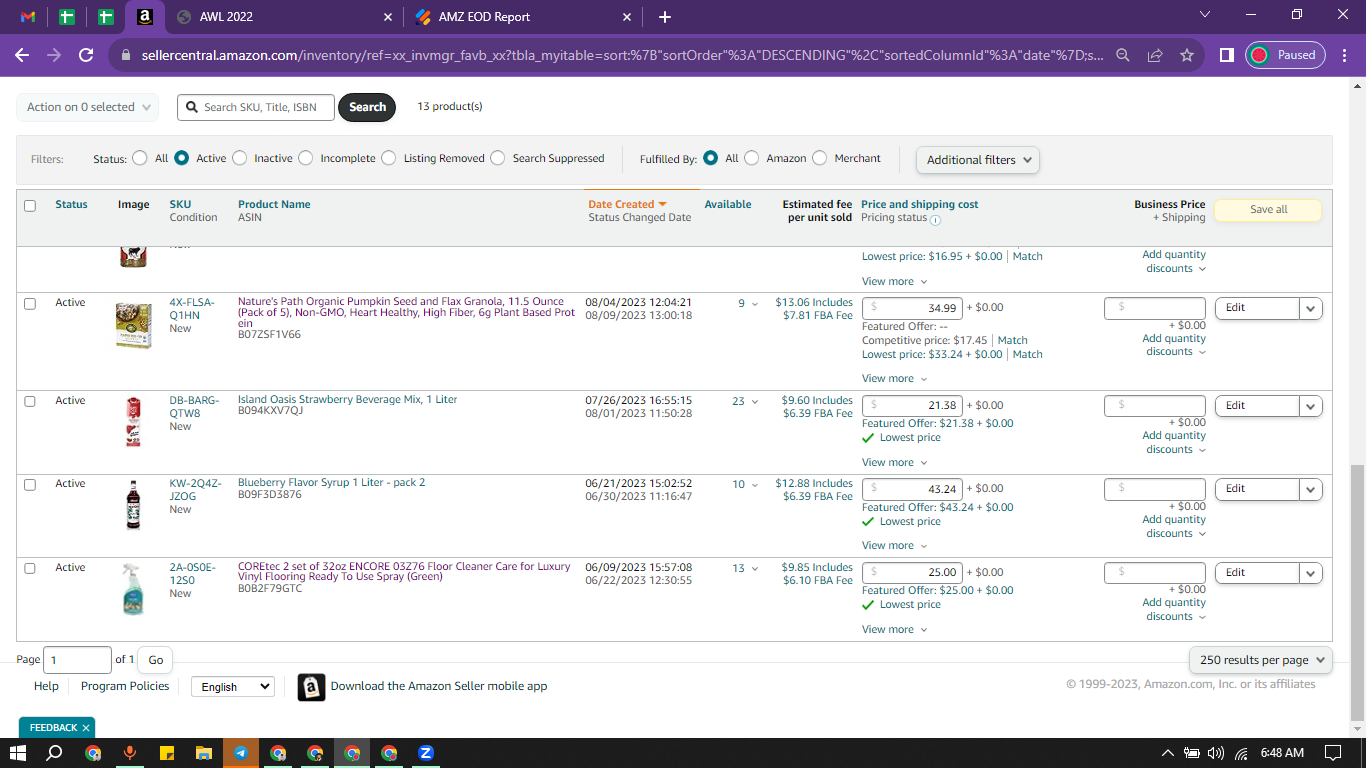The image size is (1366, 768).
Task: Click the Save all button
Action: (1268, 210)
